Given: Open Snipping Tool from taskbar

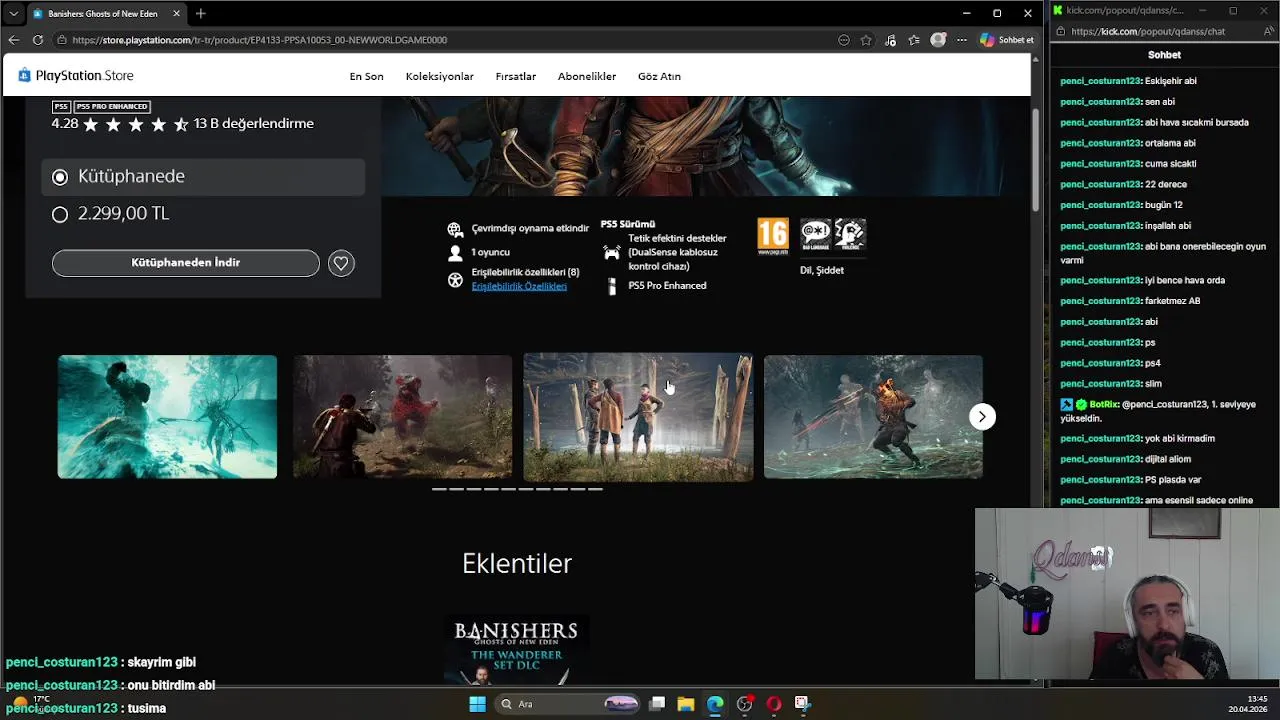Looking at the screenshot, I should [802, 704].
